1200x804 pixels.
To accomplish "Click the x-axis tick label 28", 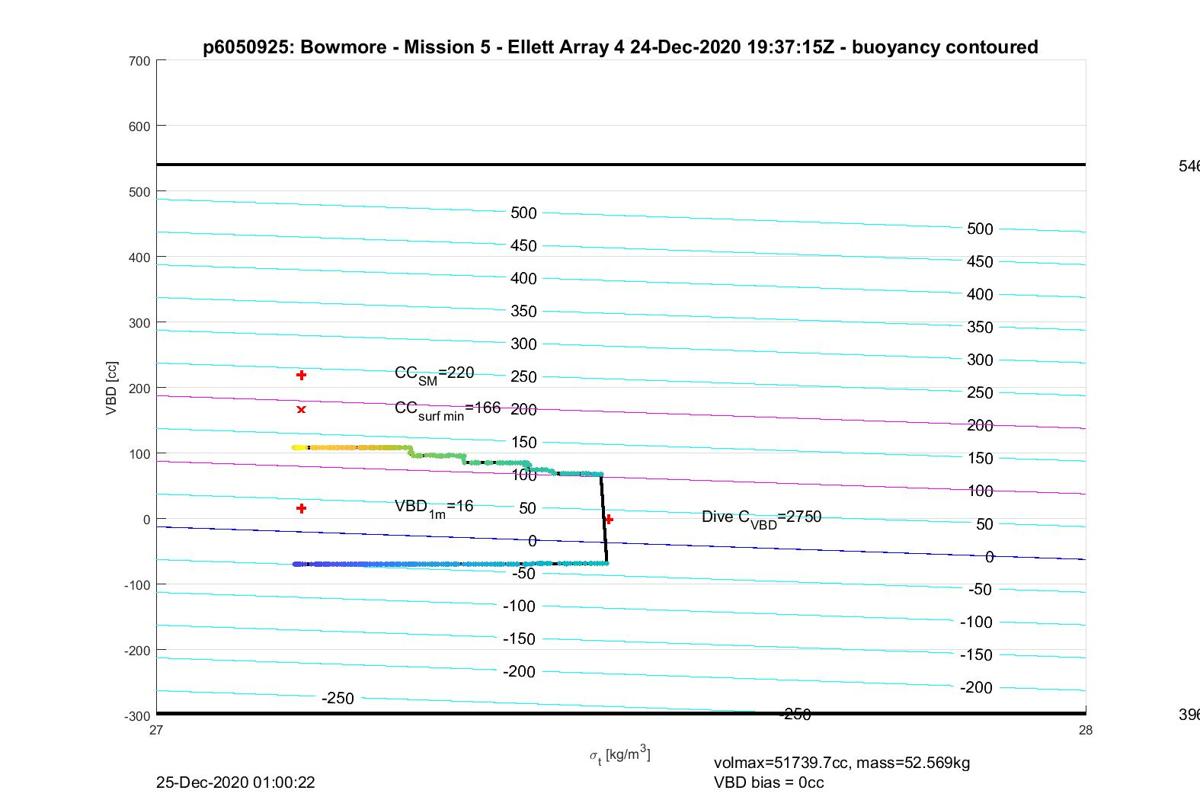I will pyautogui.click(x=1086, y=730).
